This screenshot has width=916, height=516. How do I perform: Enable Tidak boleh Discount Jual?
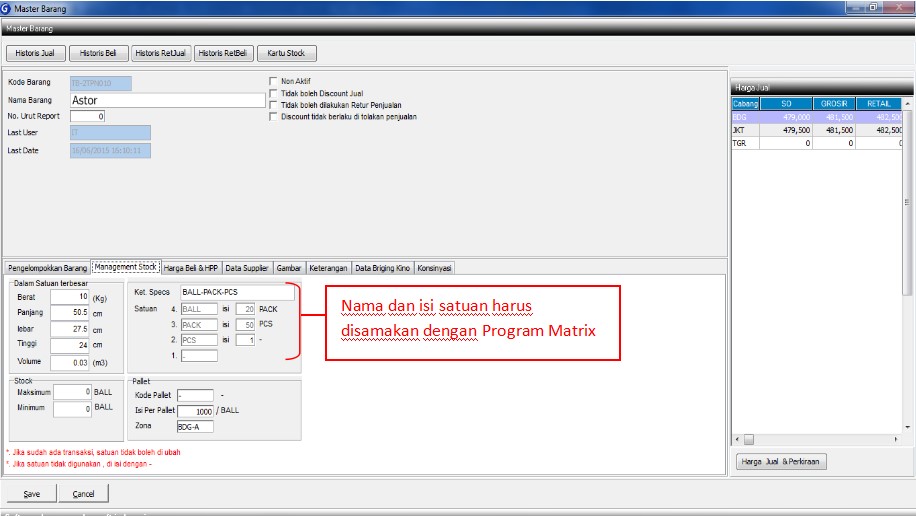[x=273, y=93]
